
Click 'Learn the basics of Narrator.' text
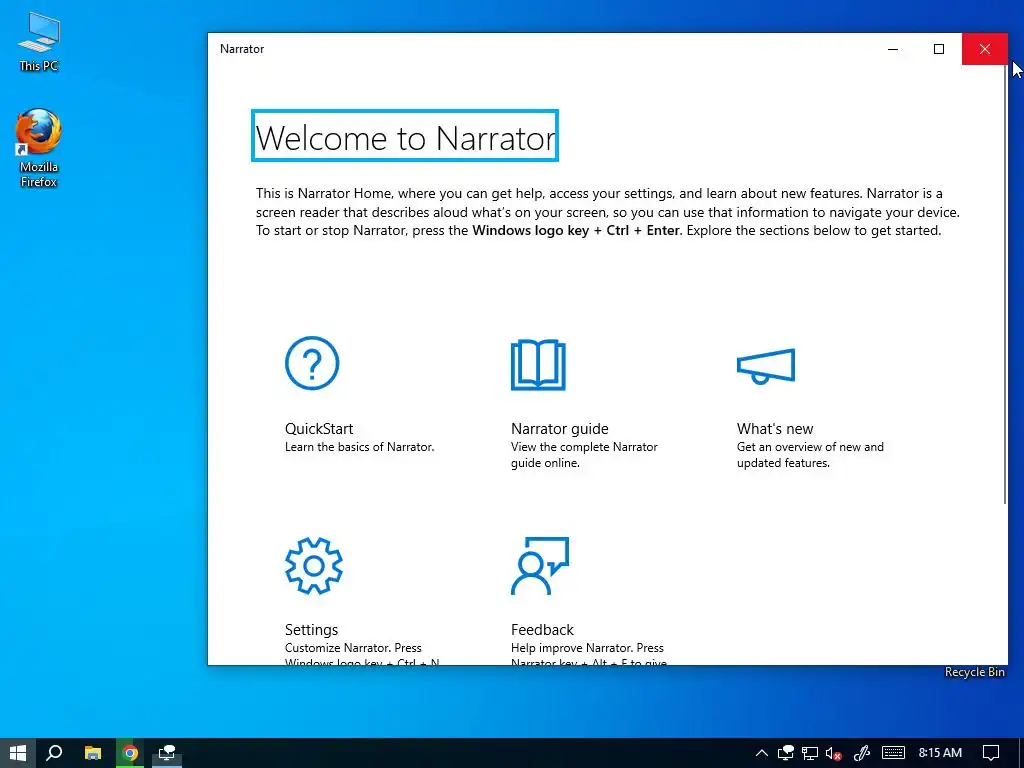click(x=359, y=447)
